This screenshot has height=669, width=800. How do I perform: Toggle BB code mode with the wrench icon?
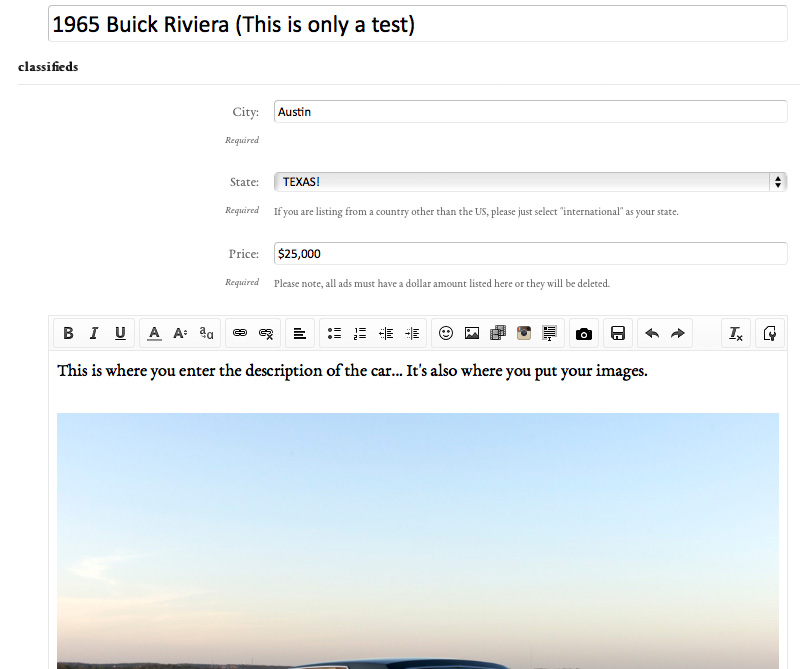770,333
